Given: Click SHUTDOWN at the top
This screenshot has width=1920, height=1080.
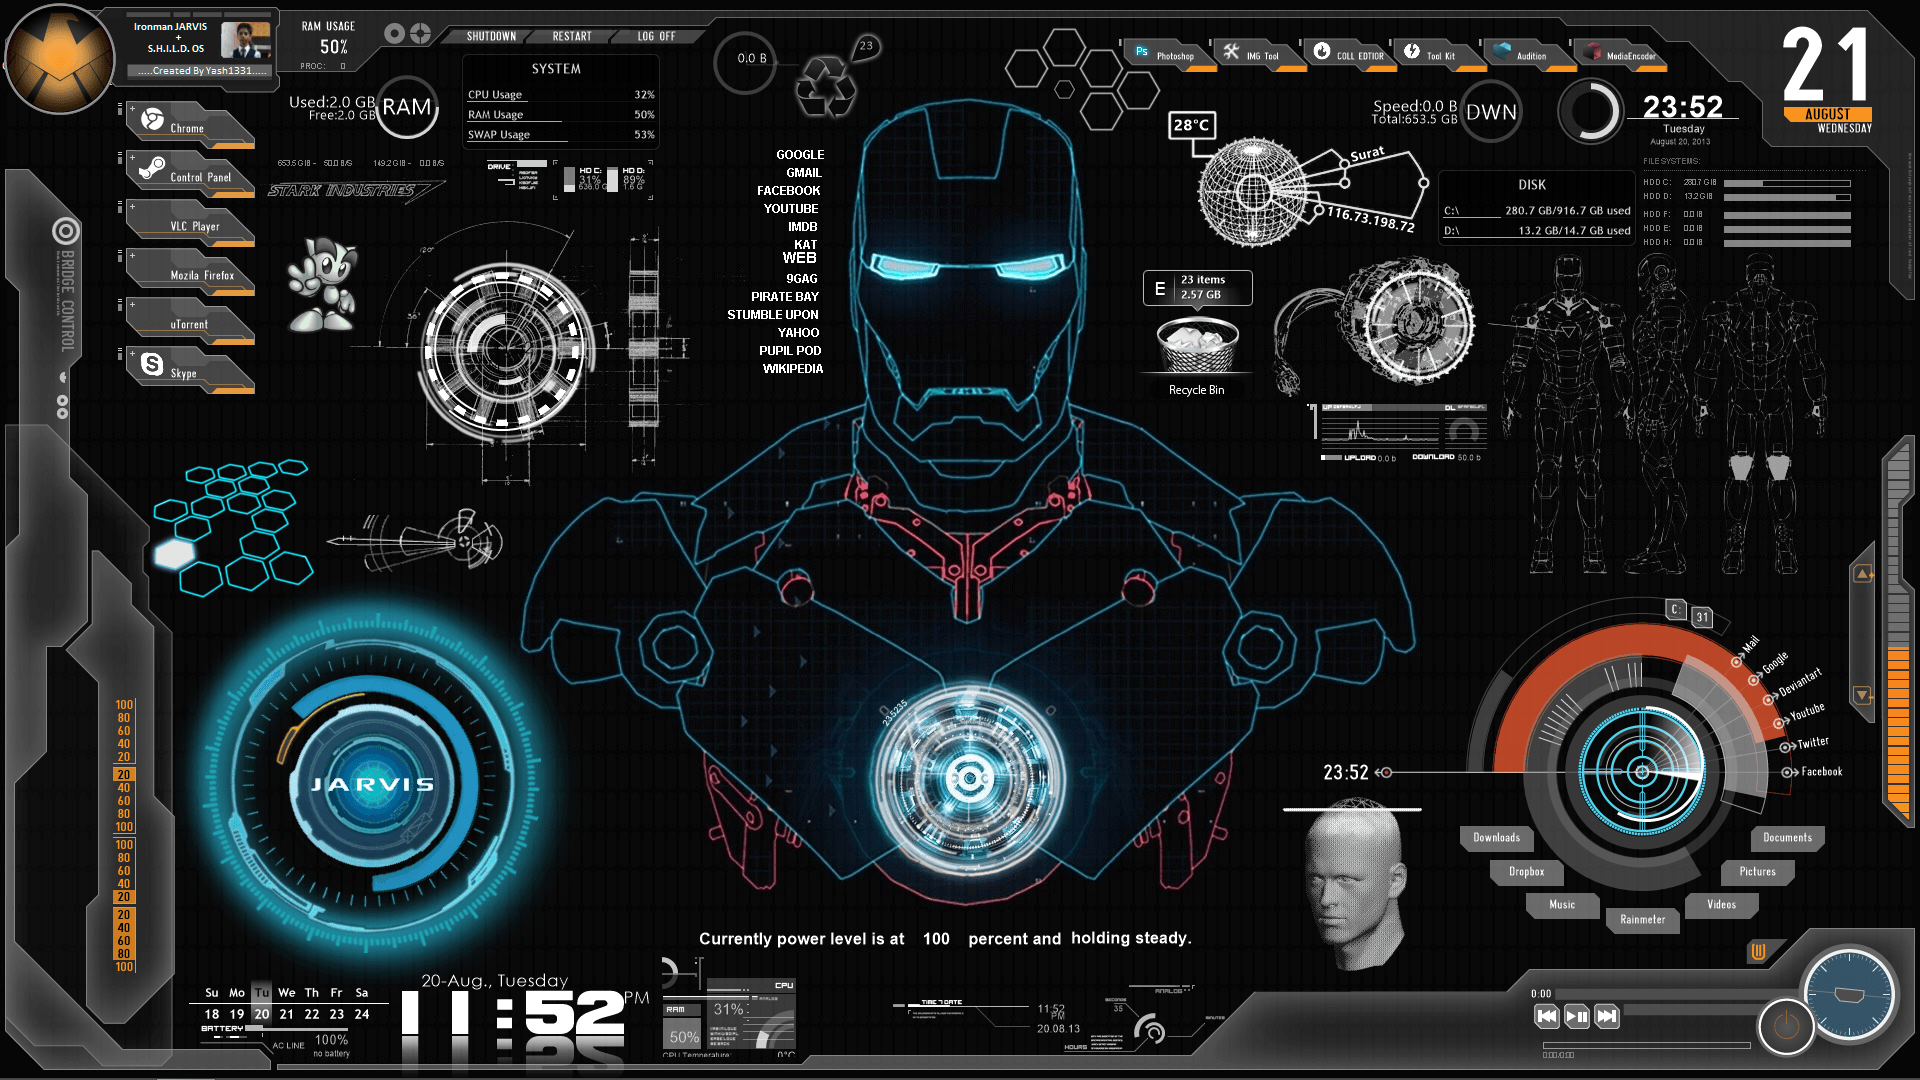Looking at the screenshot, I should click(491, 36).
